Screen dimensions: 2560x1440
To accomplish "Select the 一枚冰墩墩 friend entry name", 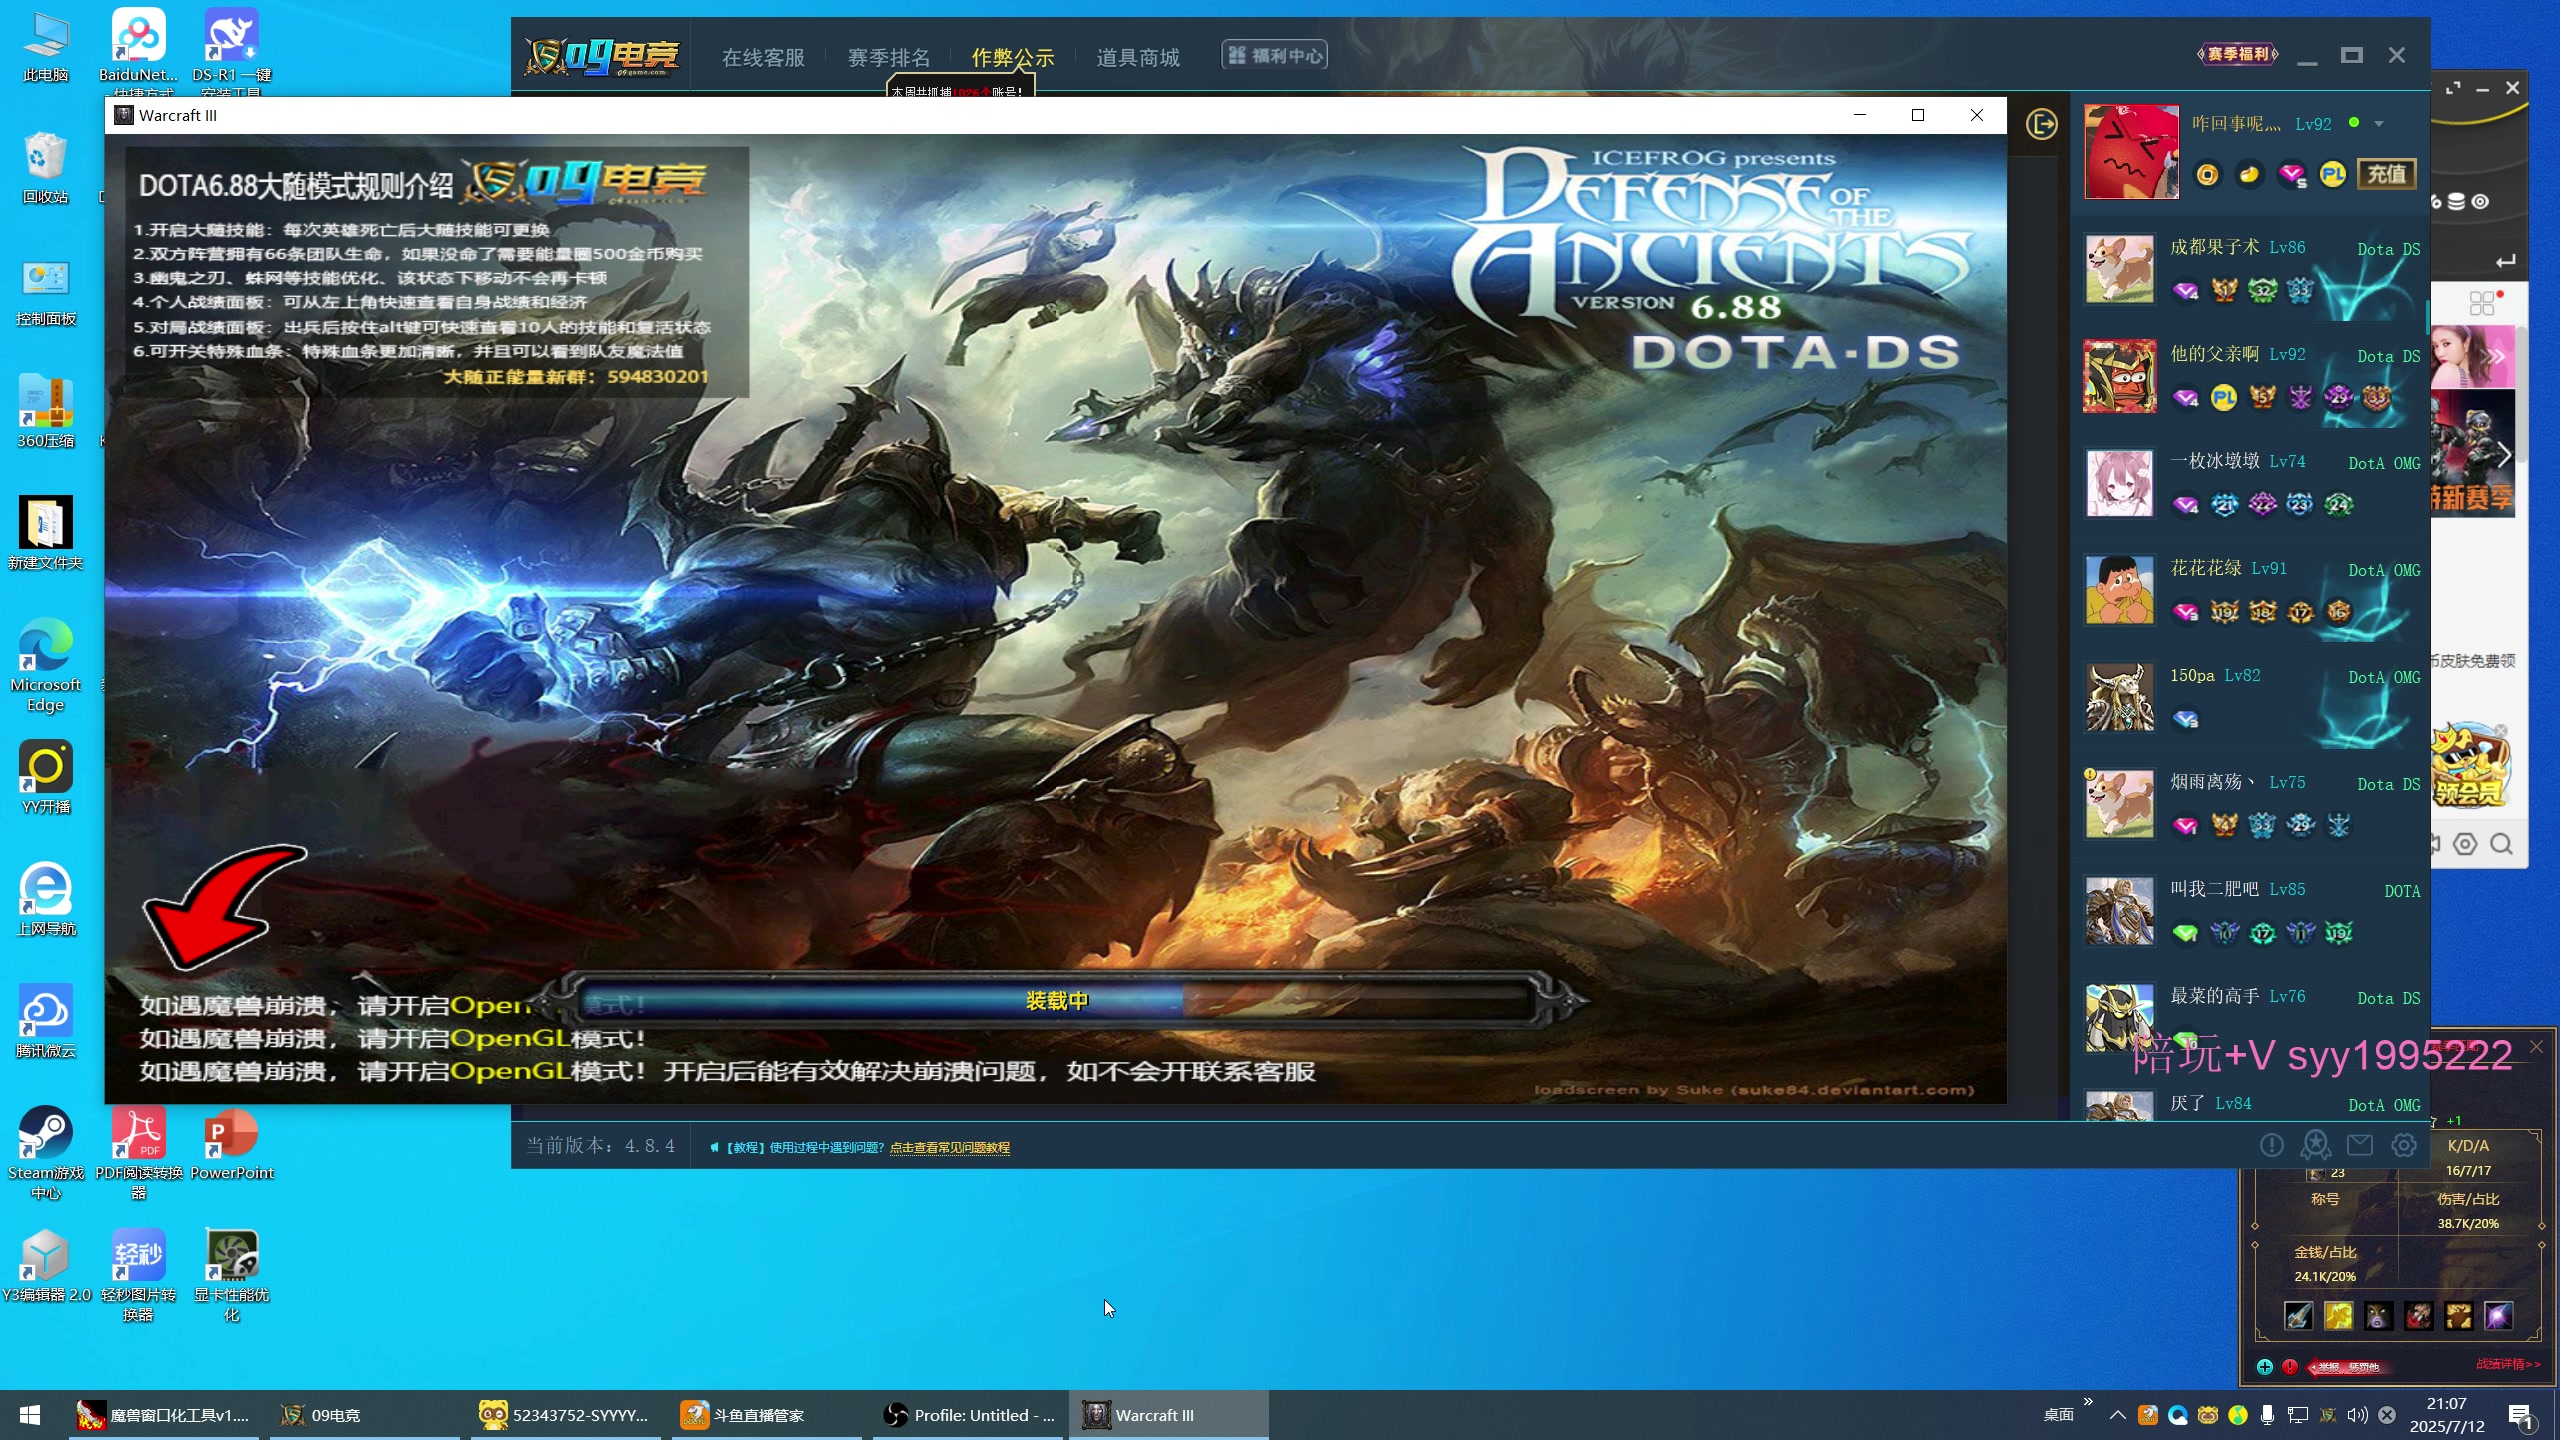I will [x=2215, y=461].
